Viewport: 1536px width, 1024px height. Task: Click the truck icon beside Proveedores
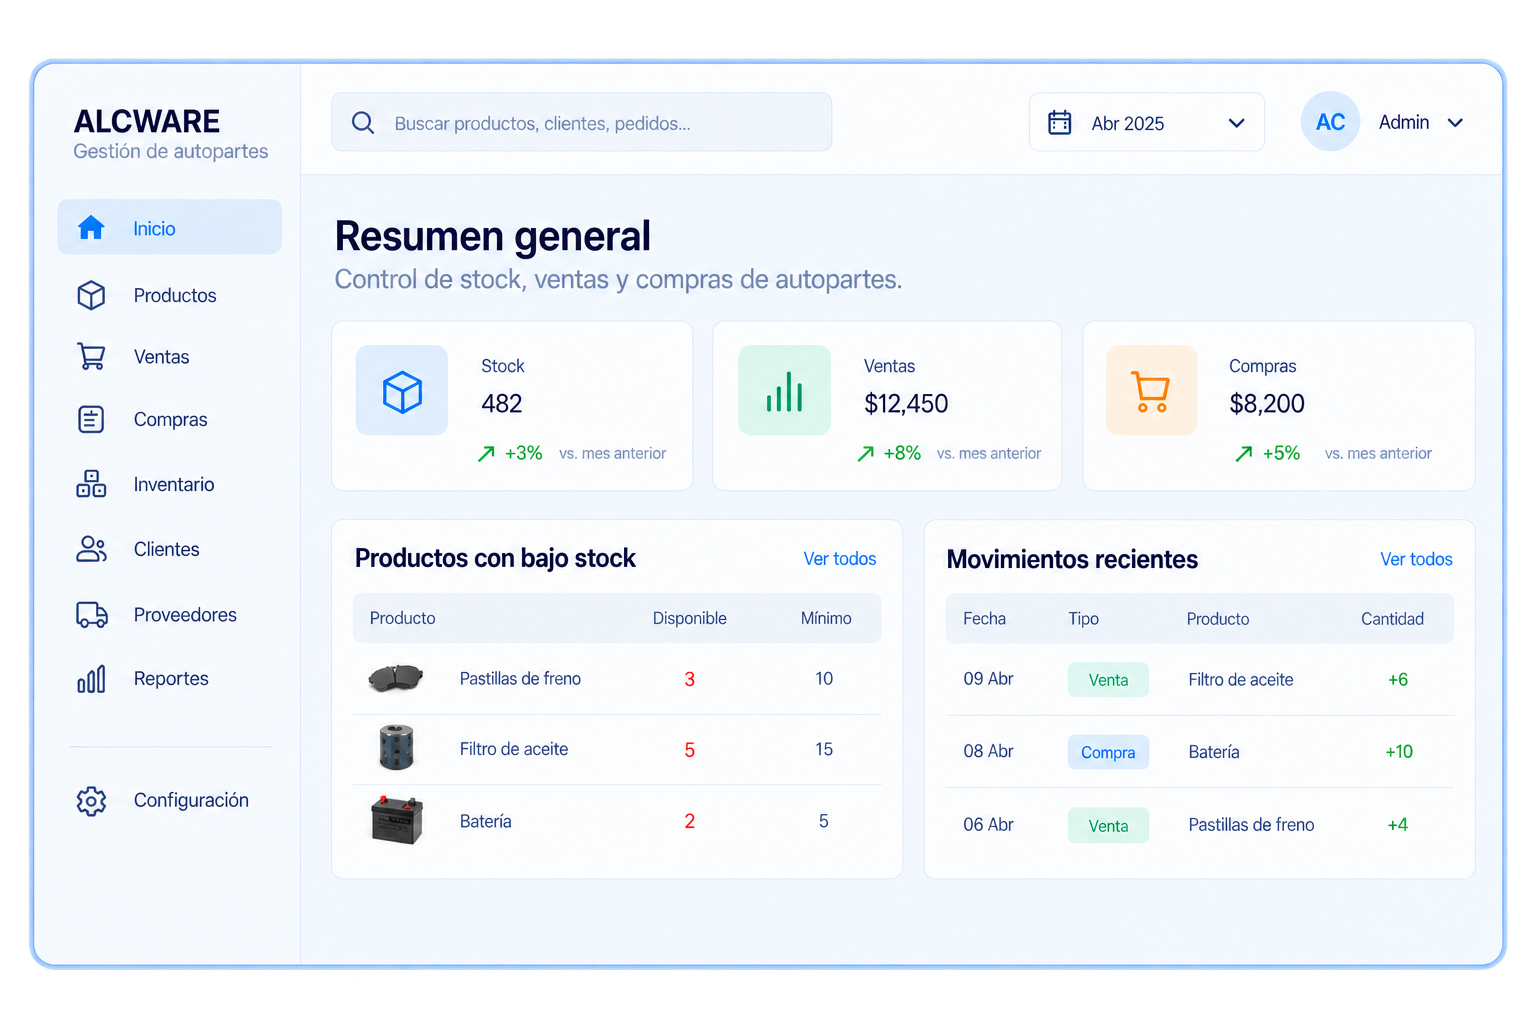pyautogui.click(x=92, y=615)
